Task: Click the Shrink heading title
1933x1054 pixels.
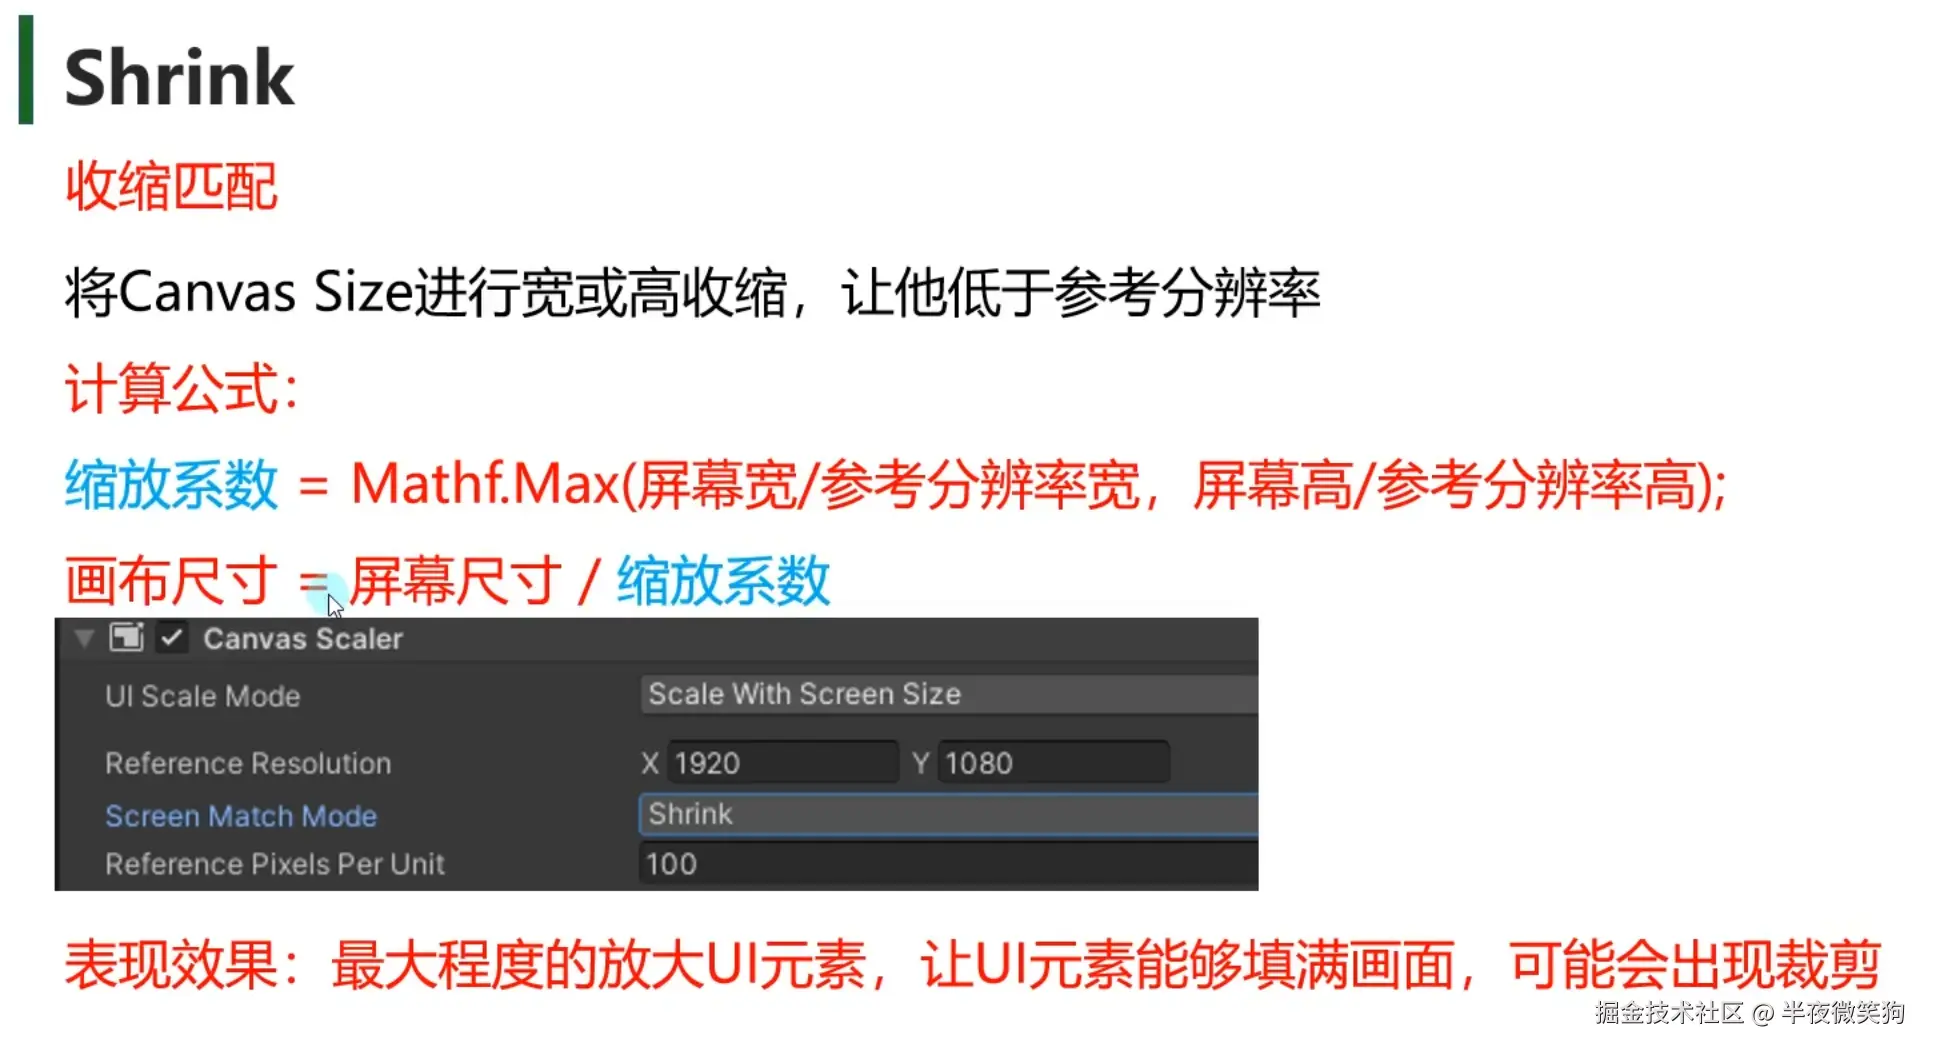Action: (x=179, y=77)
